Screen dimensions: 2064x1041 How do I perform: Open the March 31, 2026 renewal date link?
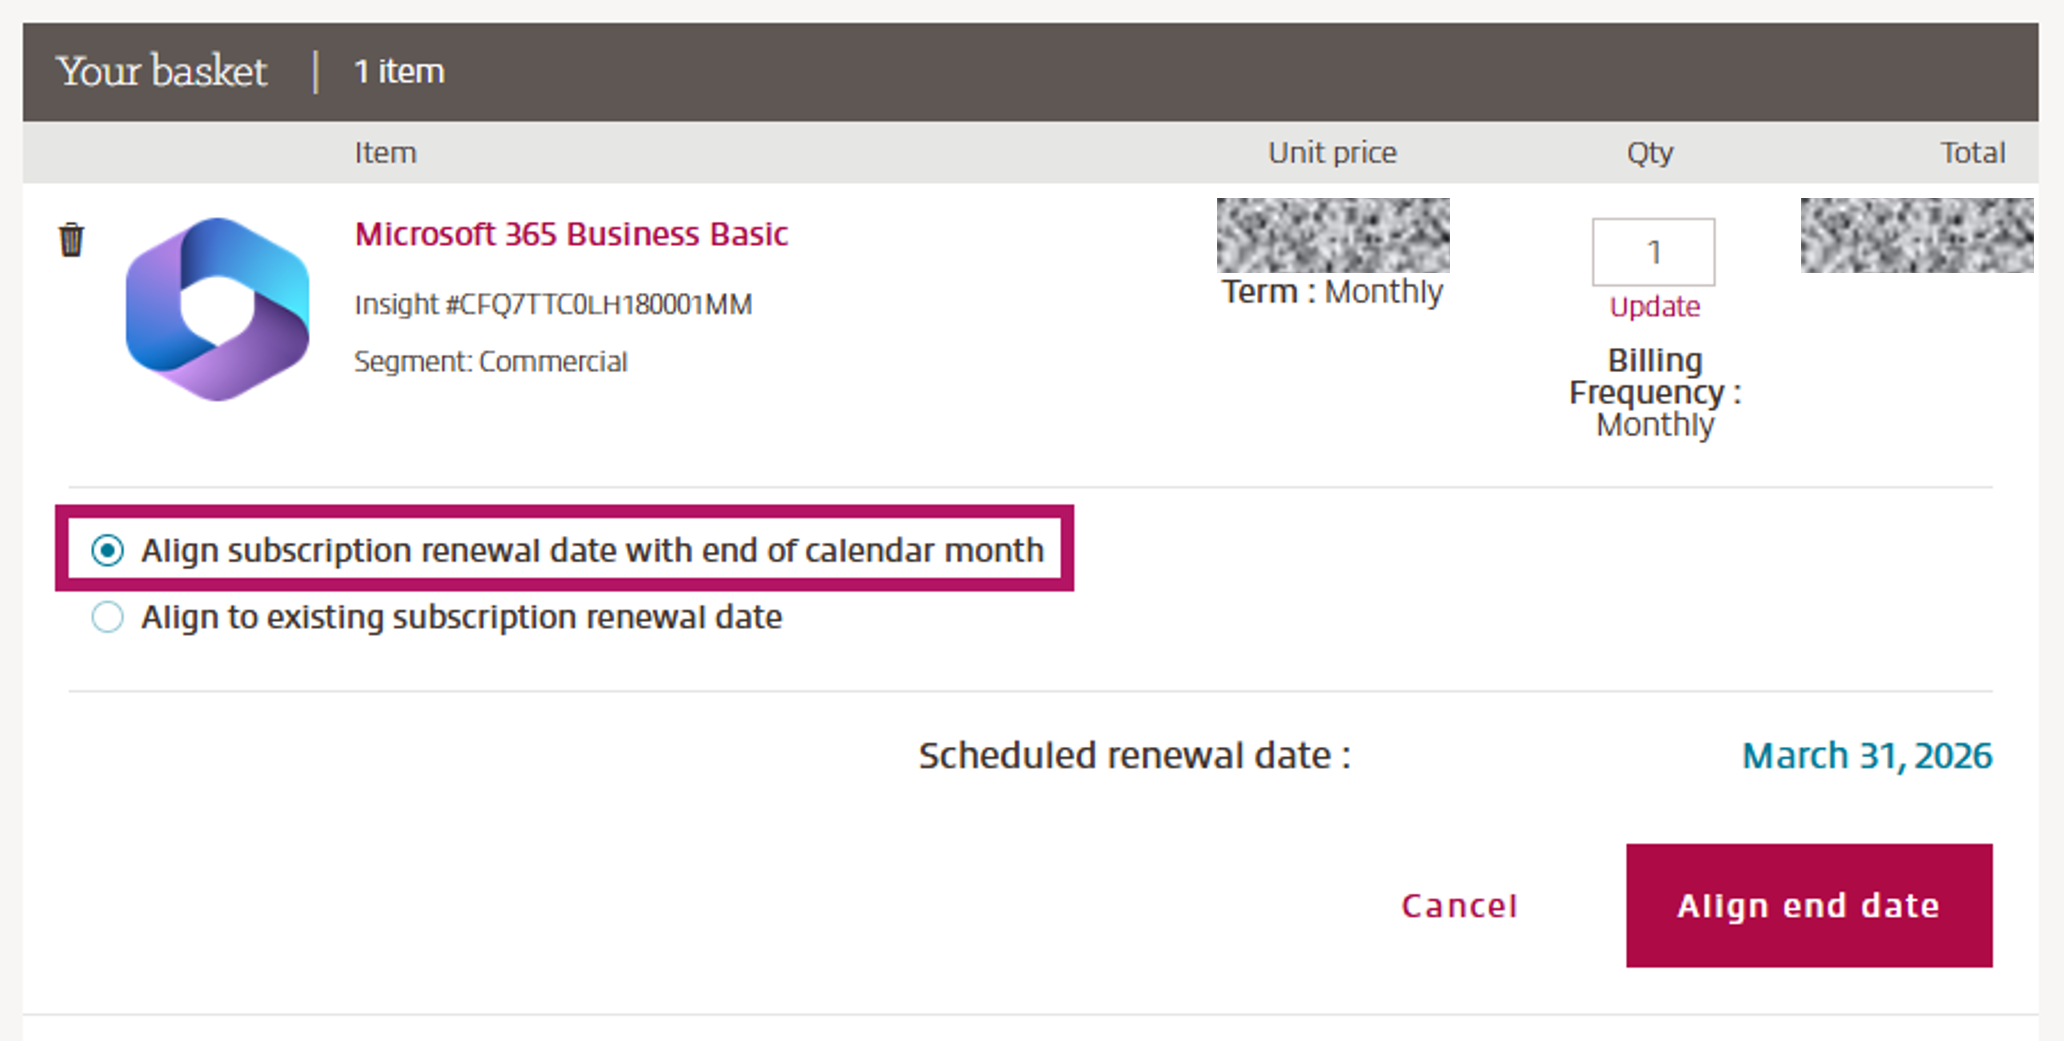coord(1866,755)
